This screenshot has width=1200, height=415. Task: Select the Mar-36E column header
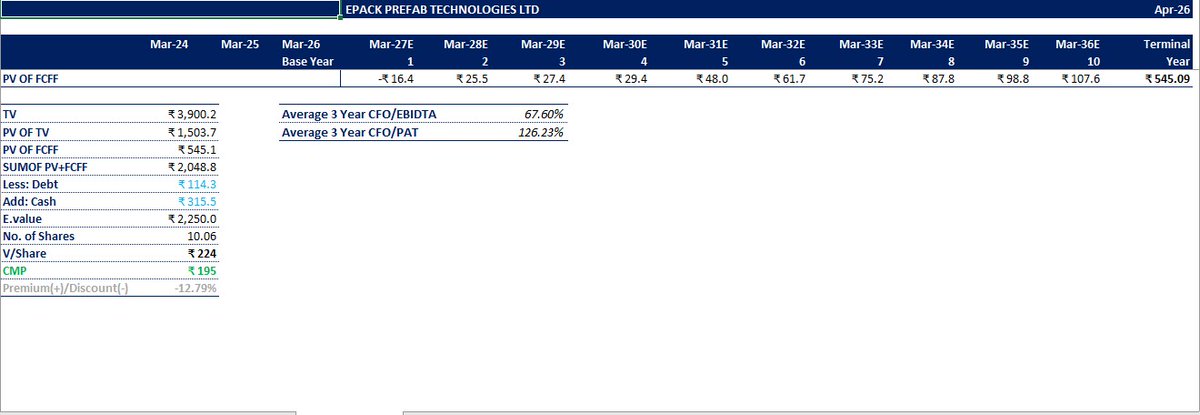click(x=1076, y=45)
